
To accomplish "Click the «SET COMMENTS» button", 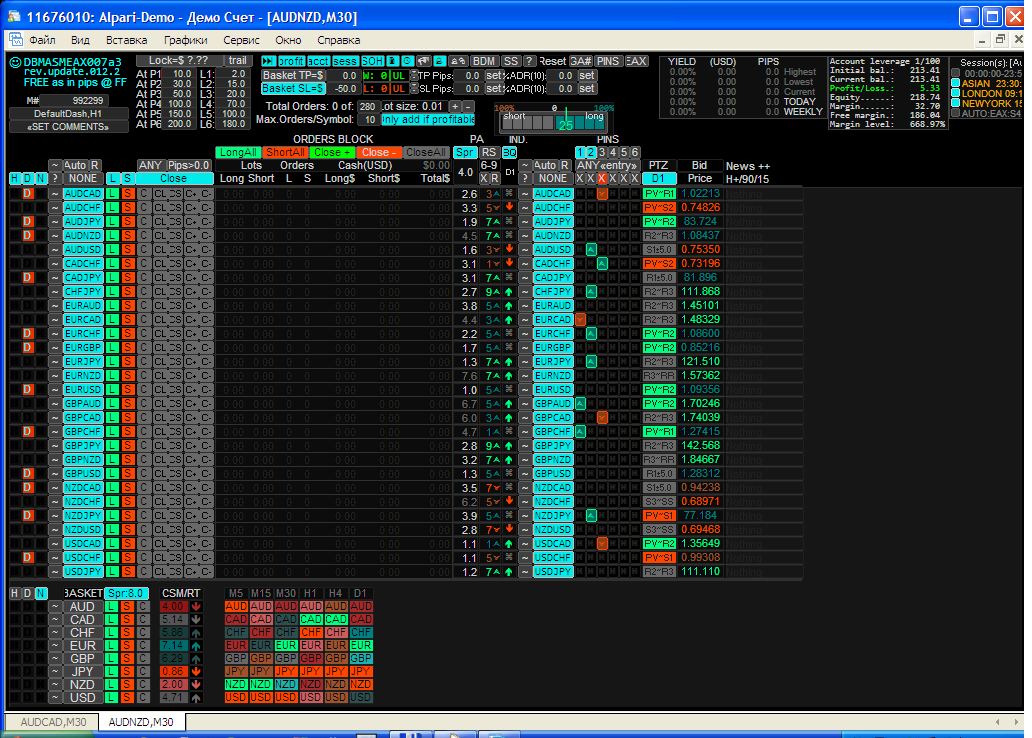I will pos(68,126).
